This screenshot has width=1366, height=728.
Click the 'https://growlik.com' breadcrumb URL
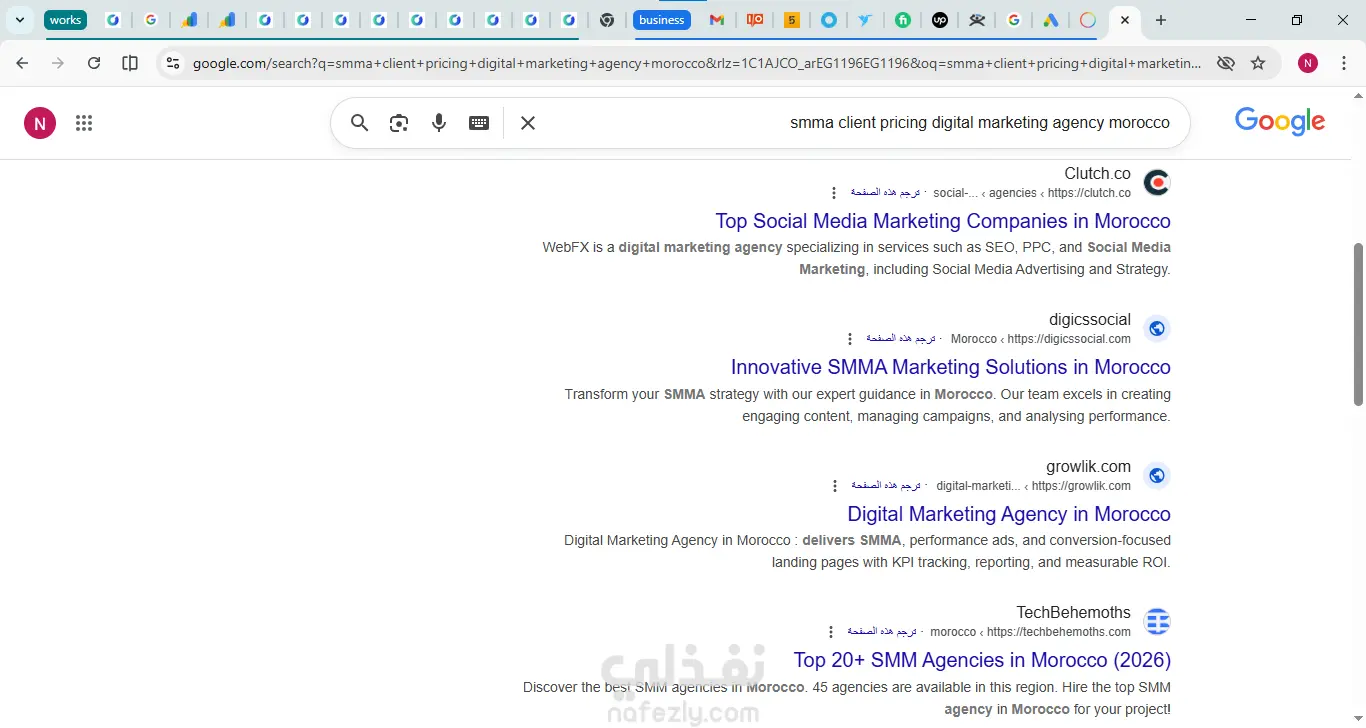tap(1081, 486)
